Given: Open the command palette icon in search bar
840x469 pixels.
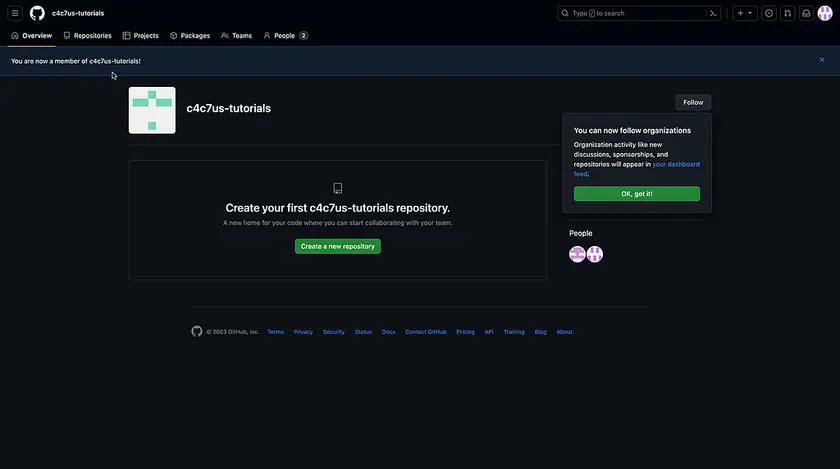Looking at the screenshot, I should (713, 13).
